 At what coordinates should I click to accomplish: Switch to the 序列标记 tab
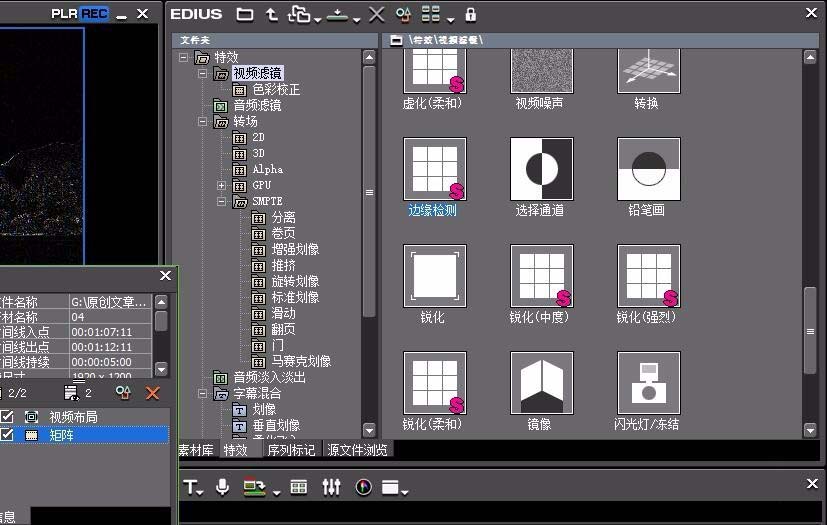pyautogui.click(x=291, y=450)
